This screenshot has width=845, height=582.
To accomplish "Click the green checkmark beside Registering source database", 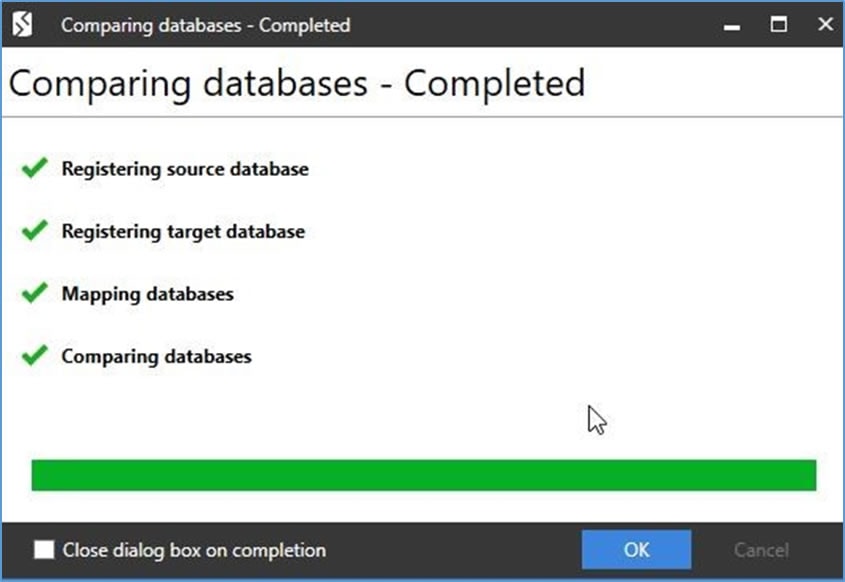I will coord(34,168).
